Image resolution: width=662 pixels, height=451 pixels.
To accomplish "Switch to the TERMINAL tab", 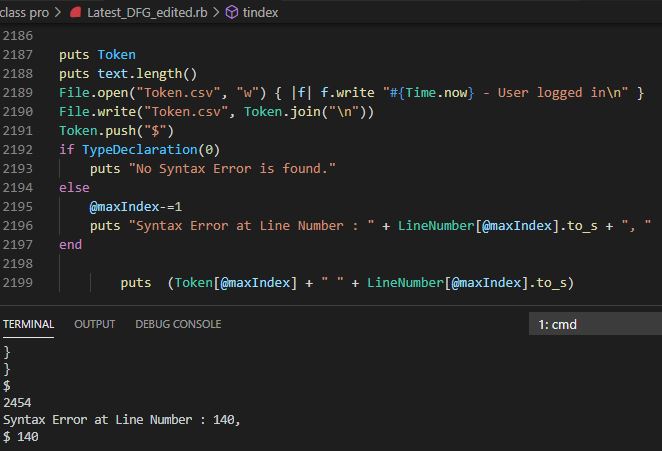I will point(28,324).
